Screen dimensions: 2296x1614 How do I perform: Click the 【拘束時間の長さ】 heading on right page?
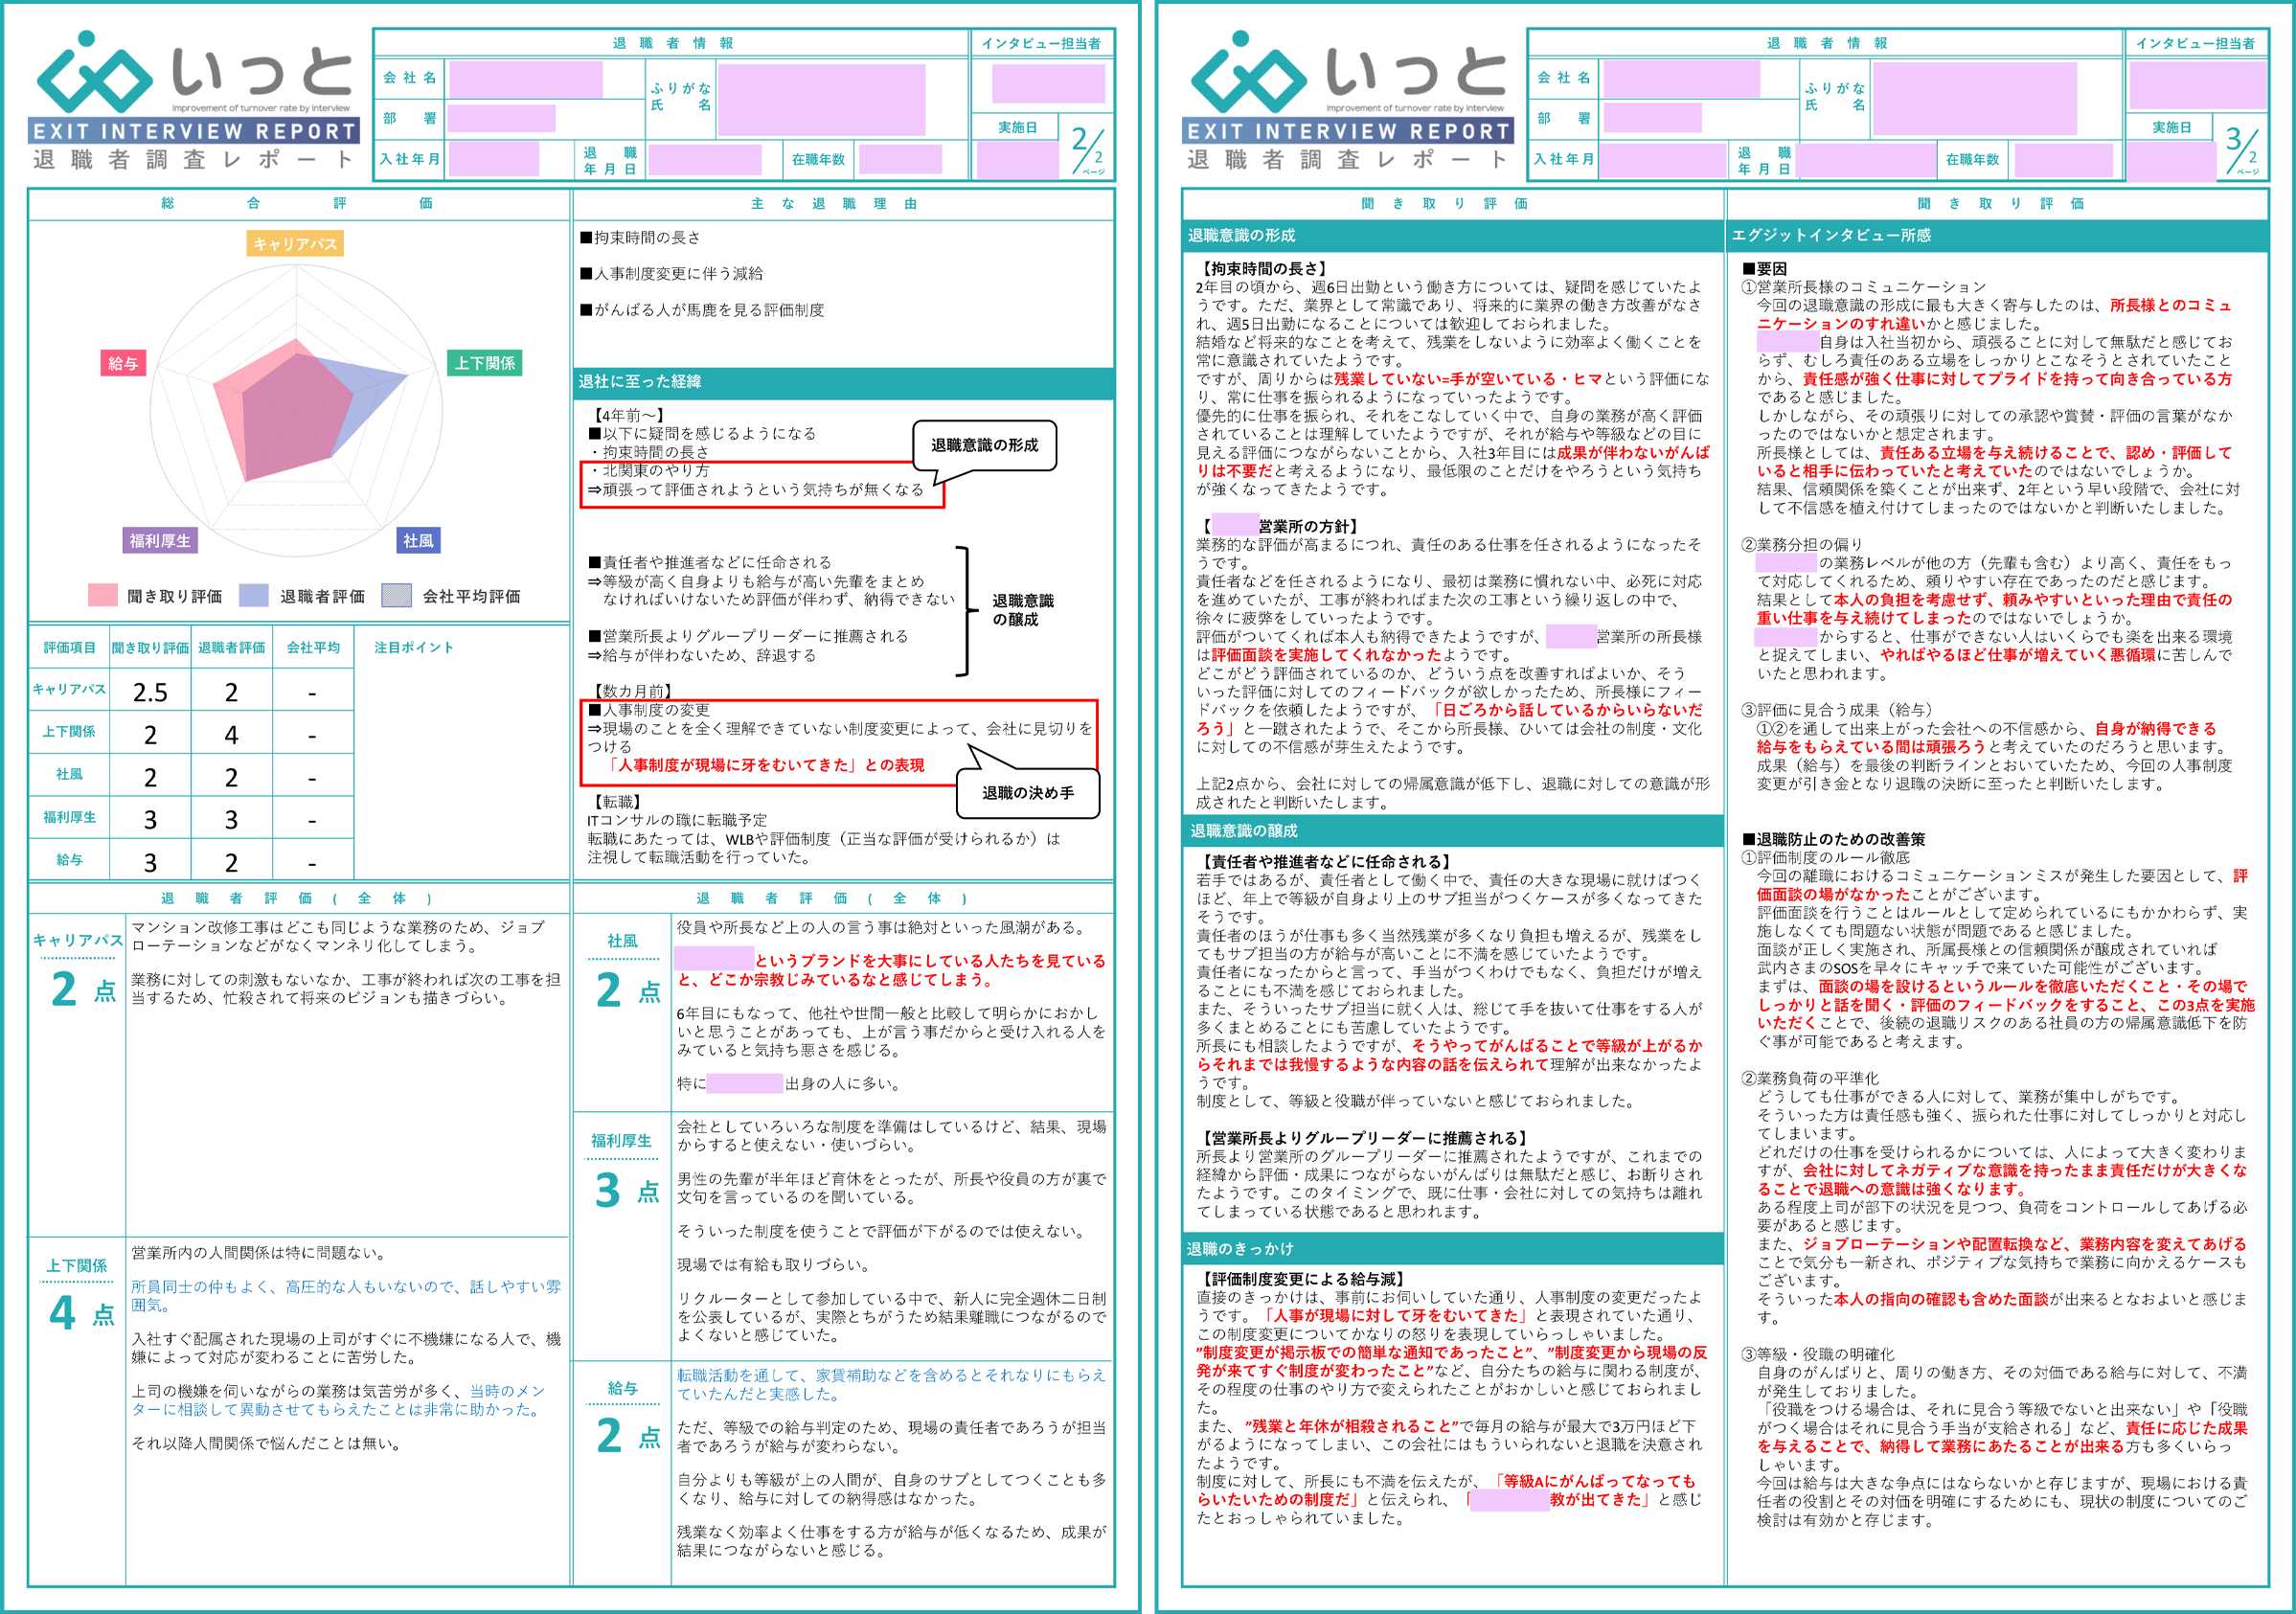pyautogui.click(x=1265, y=269)
